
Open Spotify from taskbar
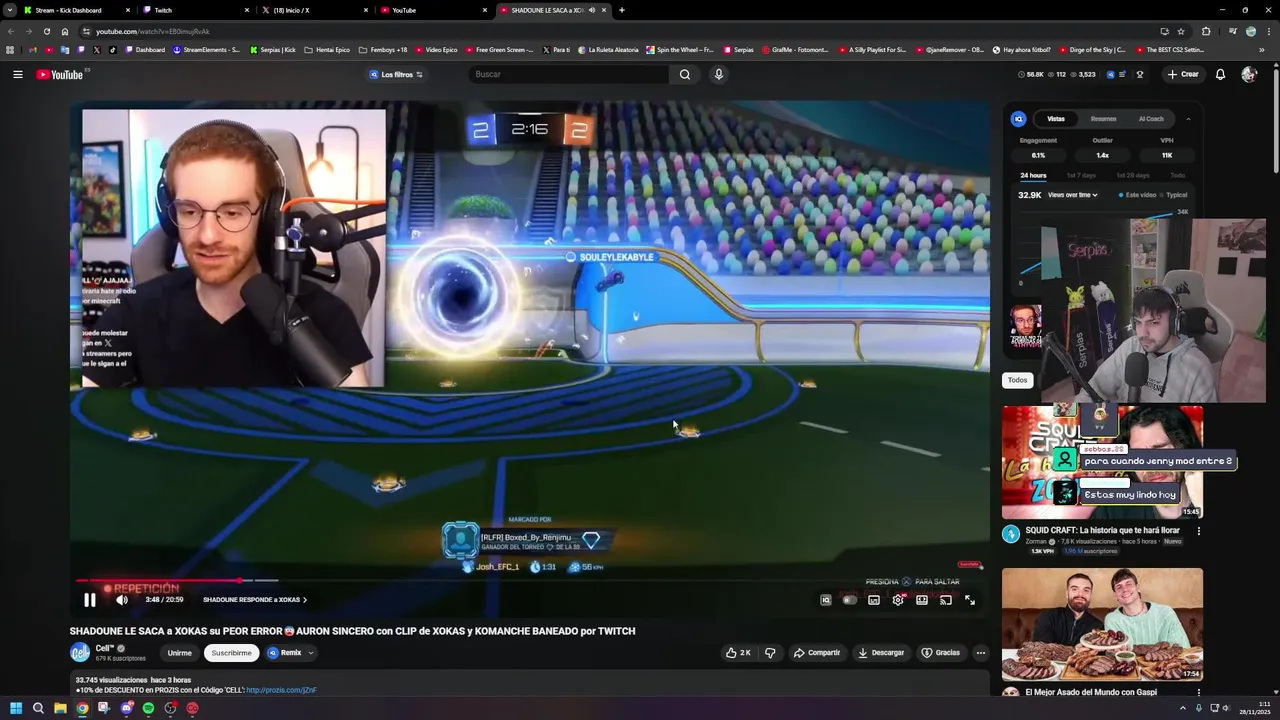(x=148, y=708)
